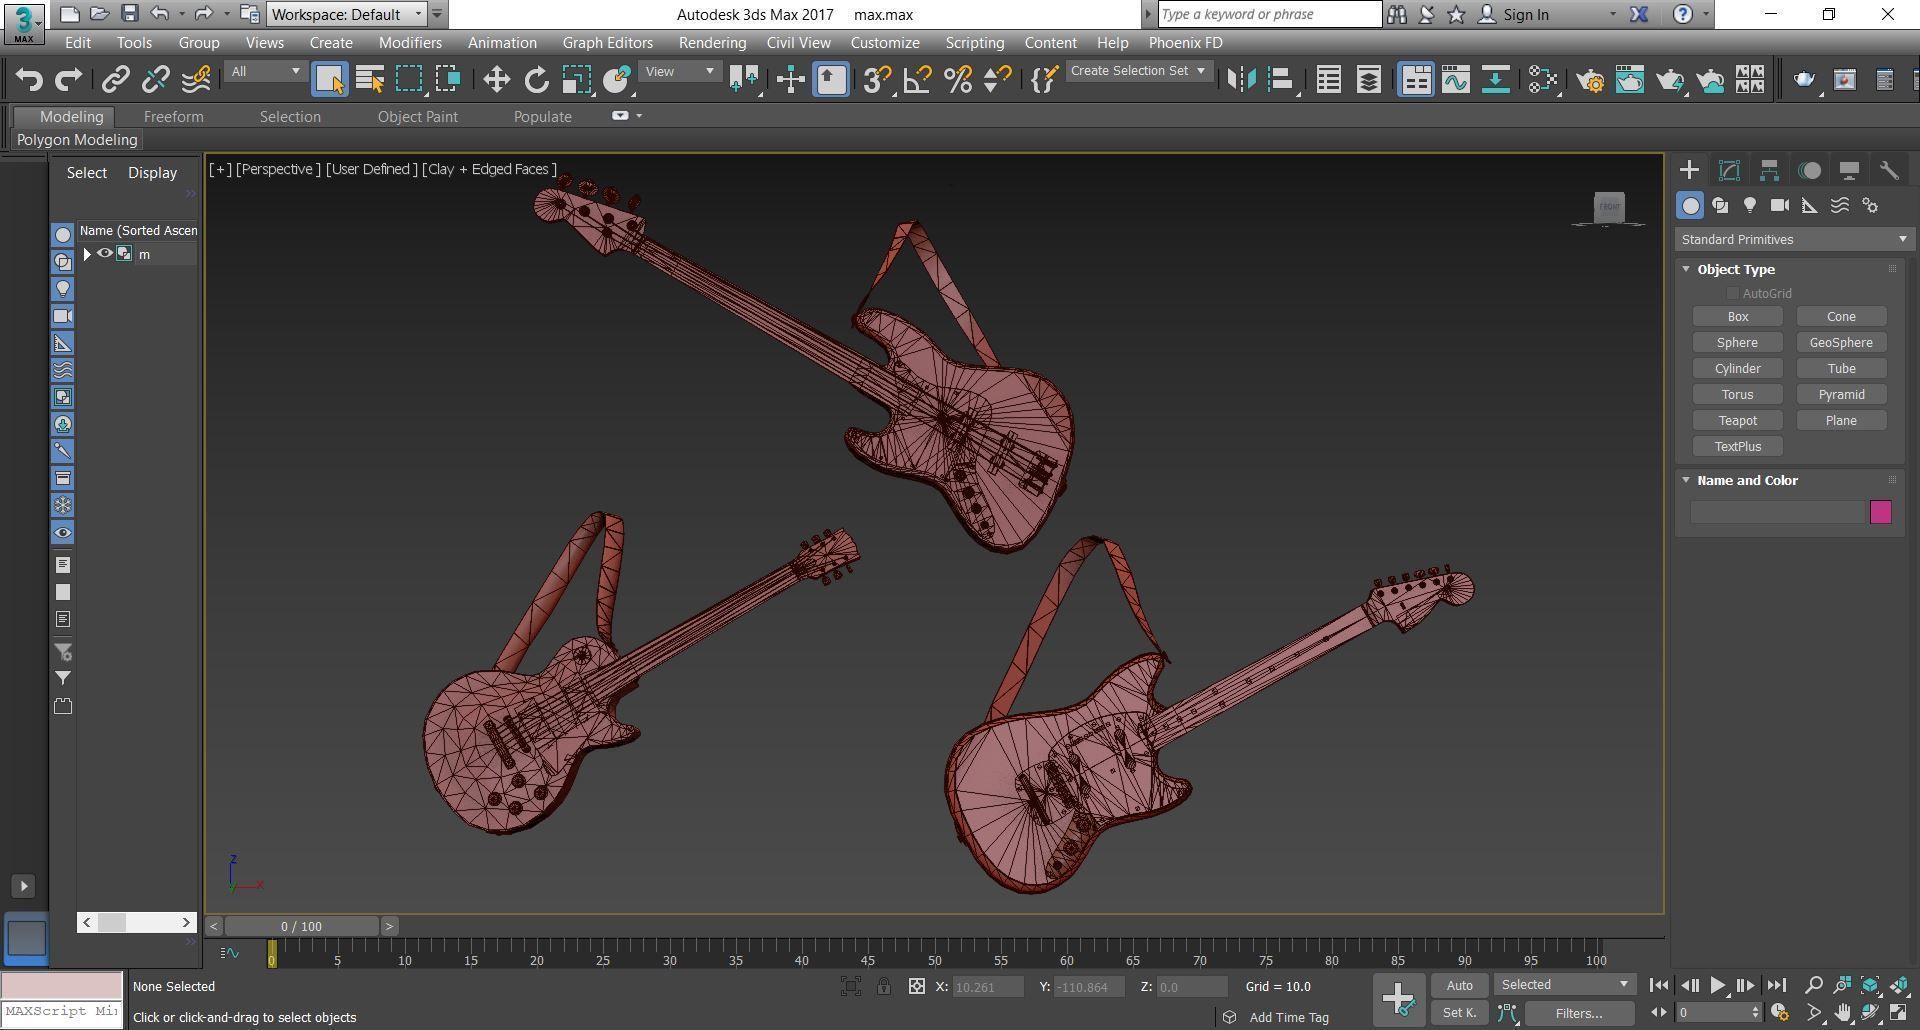The image size is (1920, 1030).
Task: Toggle Window/Crossing selection mode
Action: (x=448, y=80)
